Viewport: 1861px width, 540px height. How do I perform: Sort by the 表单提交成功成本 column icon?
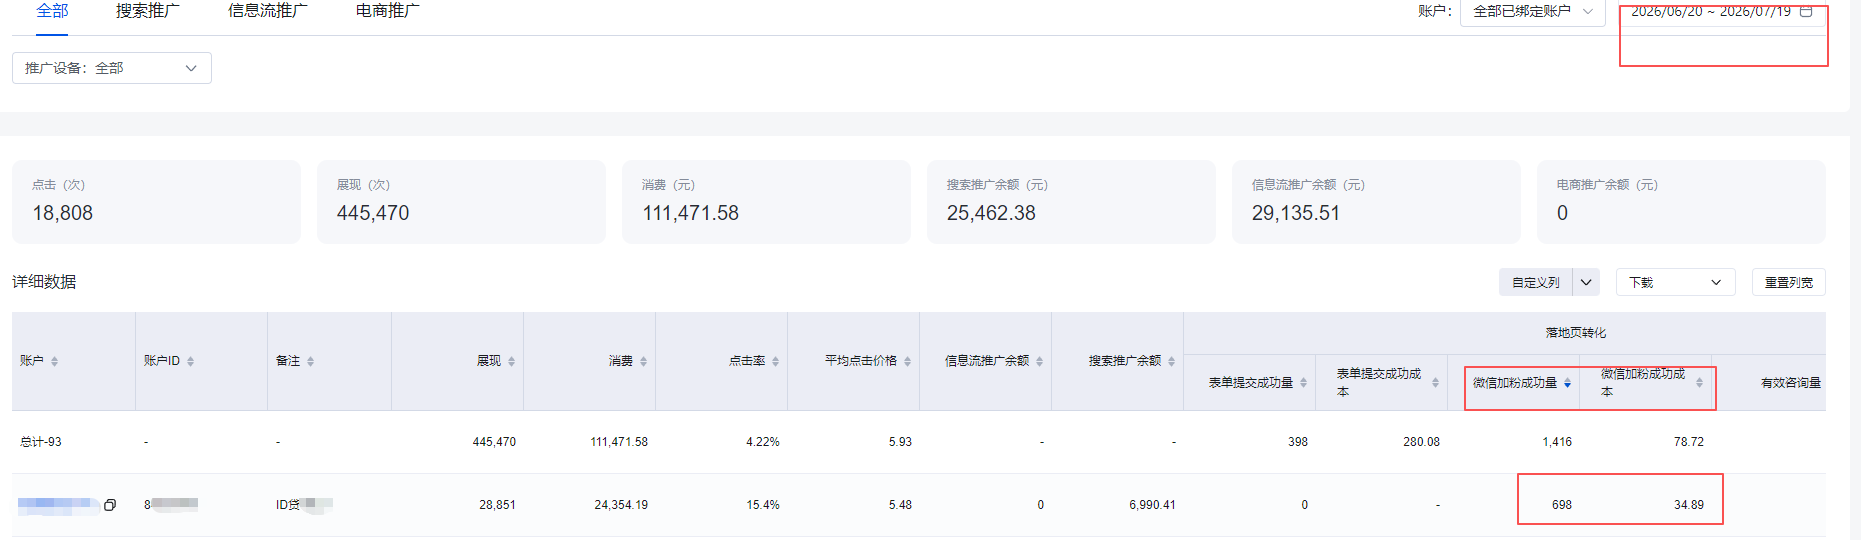1435,383
